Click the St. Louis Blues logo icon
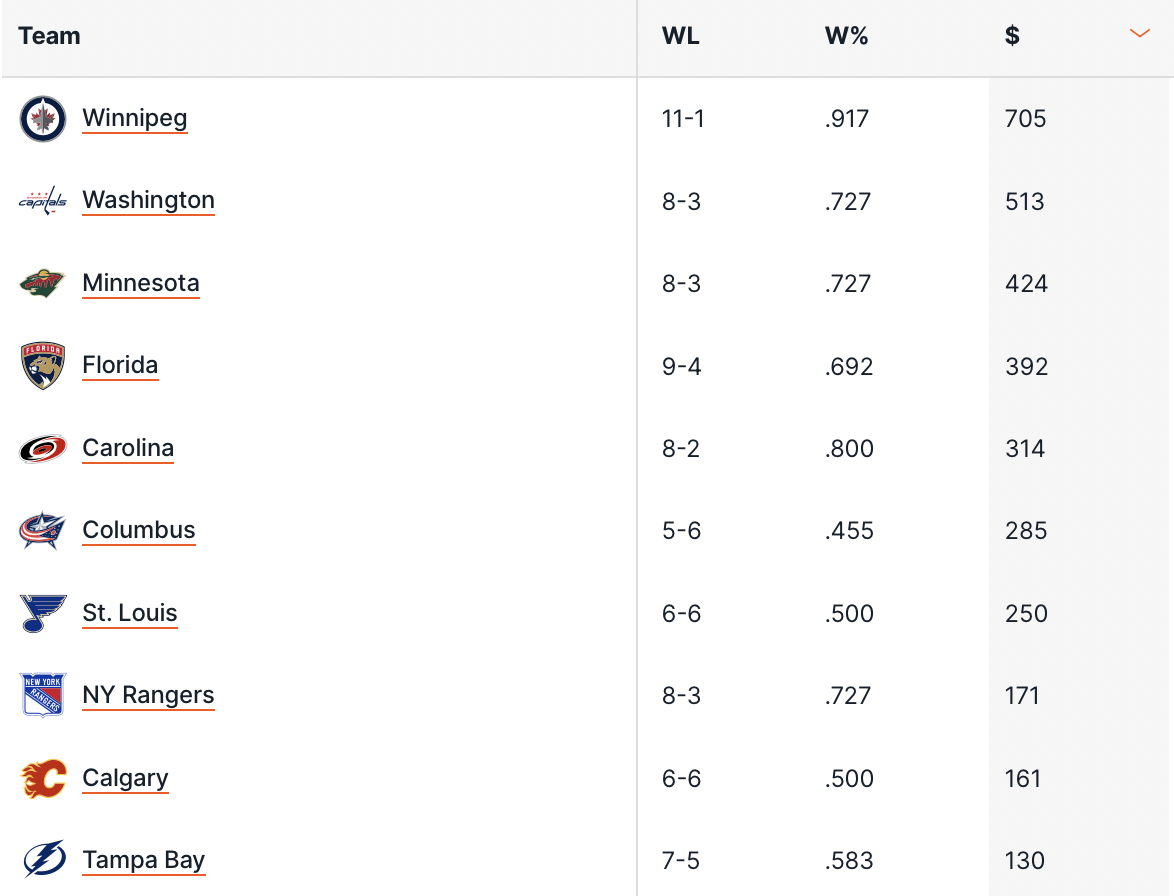 pos(43,613)
